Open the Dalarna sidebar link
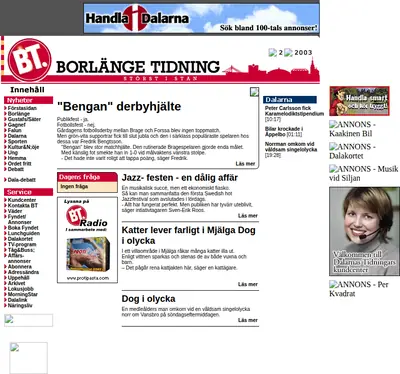400x374 pixels. [x=17, y=136]
